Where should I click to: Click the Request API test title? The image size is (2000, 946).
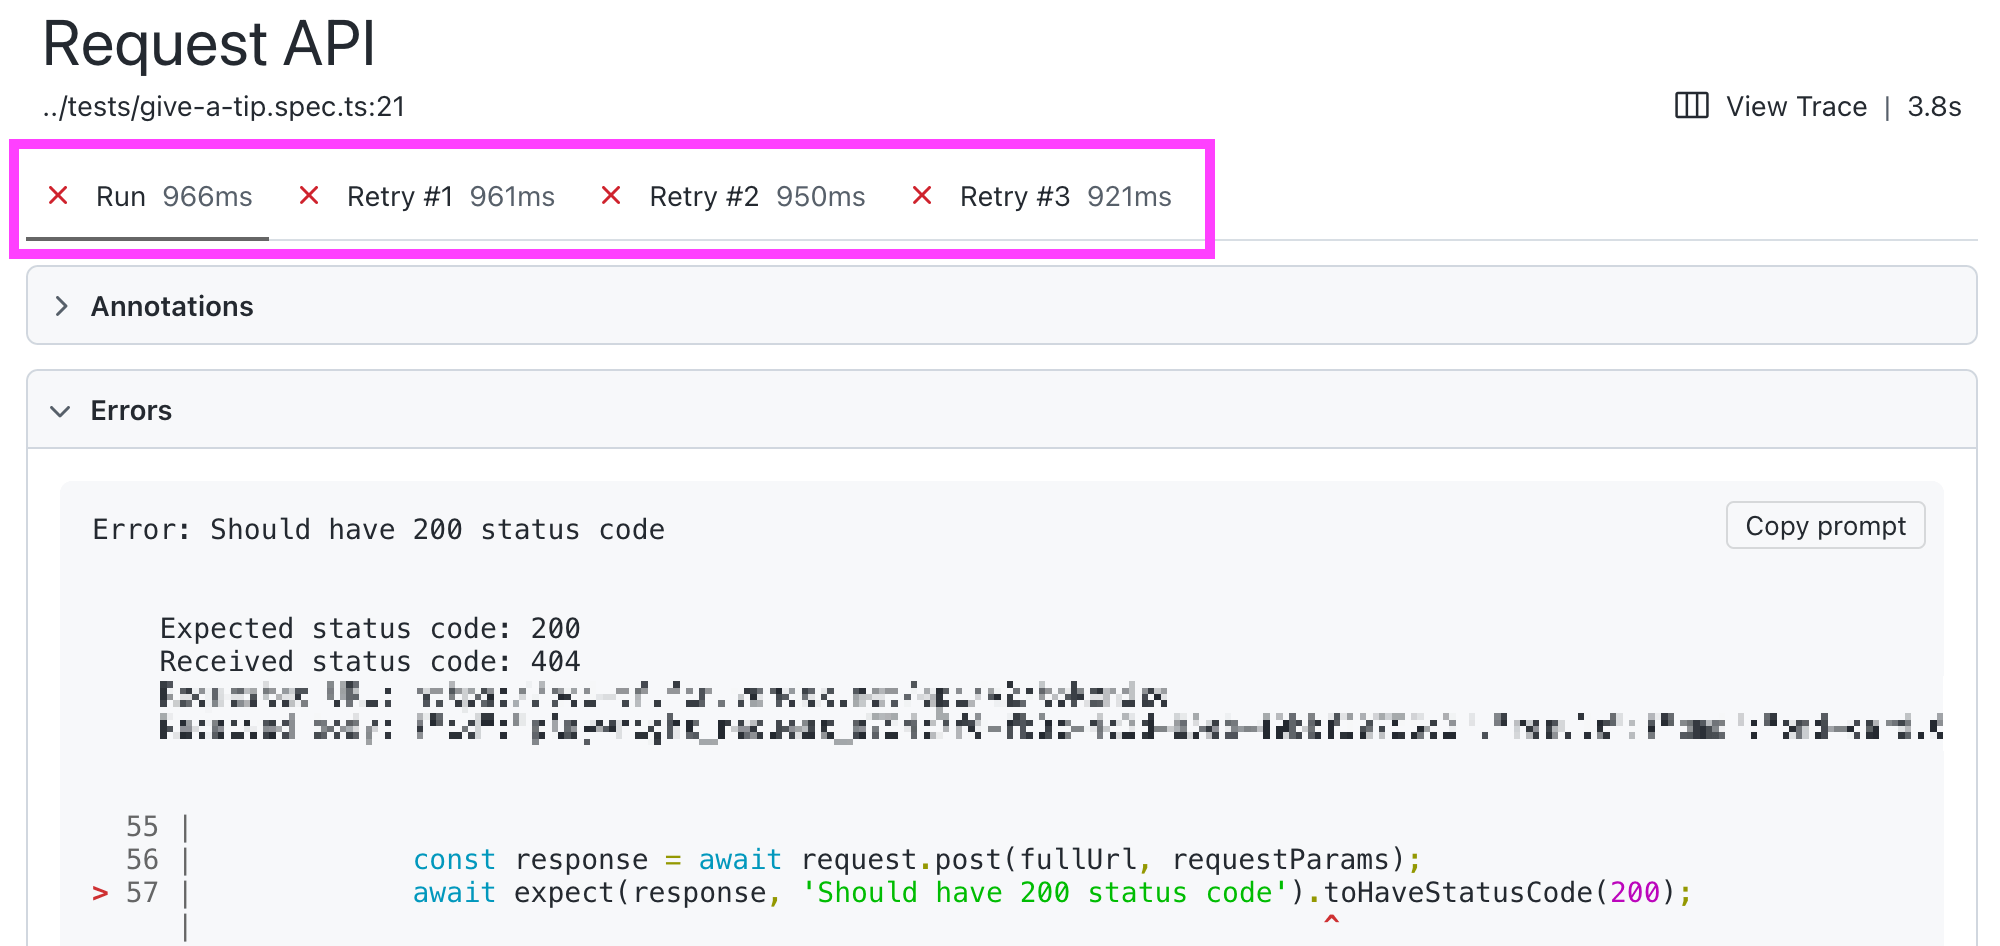point(209,44)
